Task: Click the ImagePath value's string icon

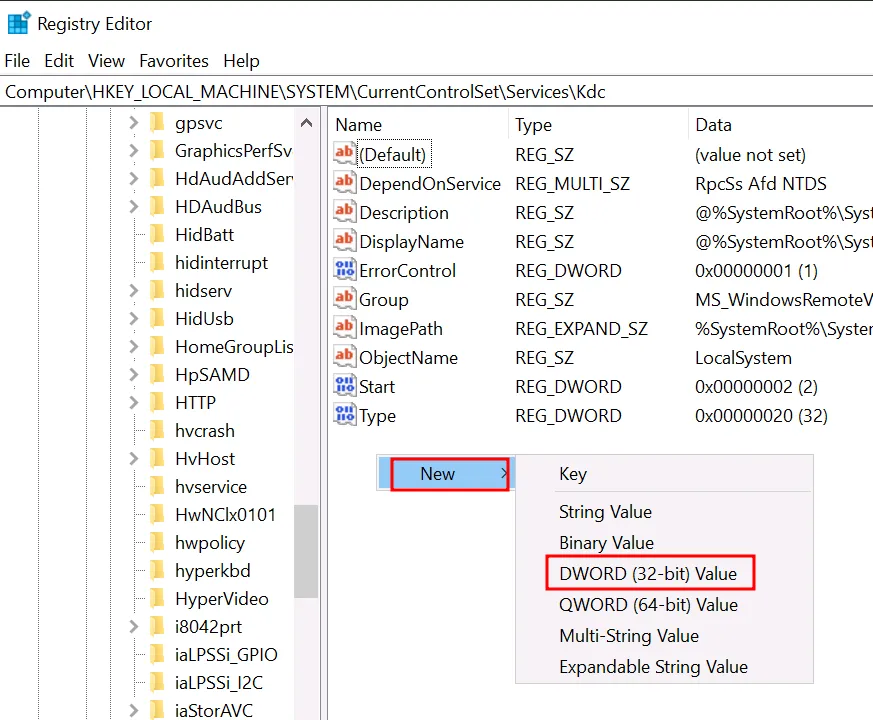Action: (x=345, y=328)
